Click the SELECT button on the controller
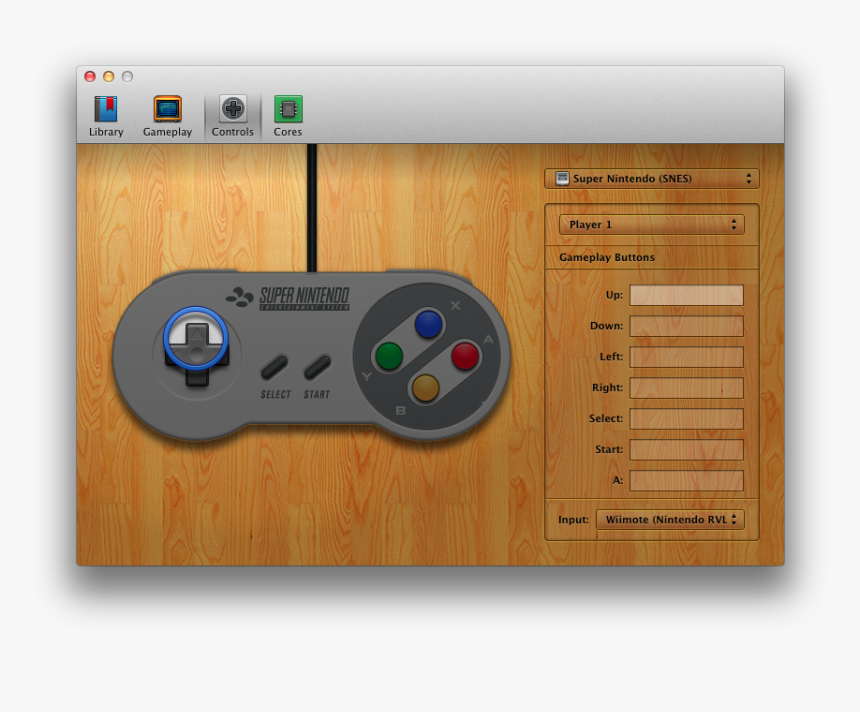Viewport: 860px width, 712px height. coord(274,368)
